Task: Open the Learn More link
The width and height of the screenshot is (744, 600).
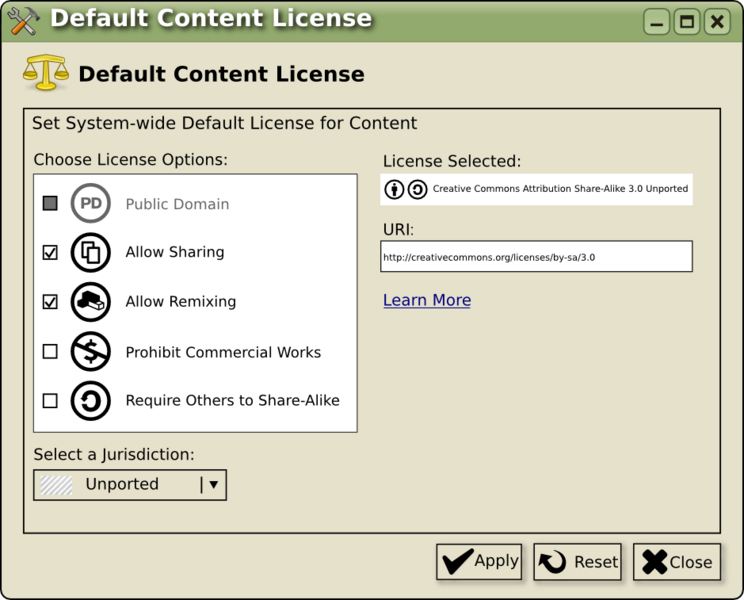Action: coord(427,300)
